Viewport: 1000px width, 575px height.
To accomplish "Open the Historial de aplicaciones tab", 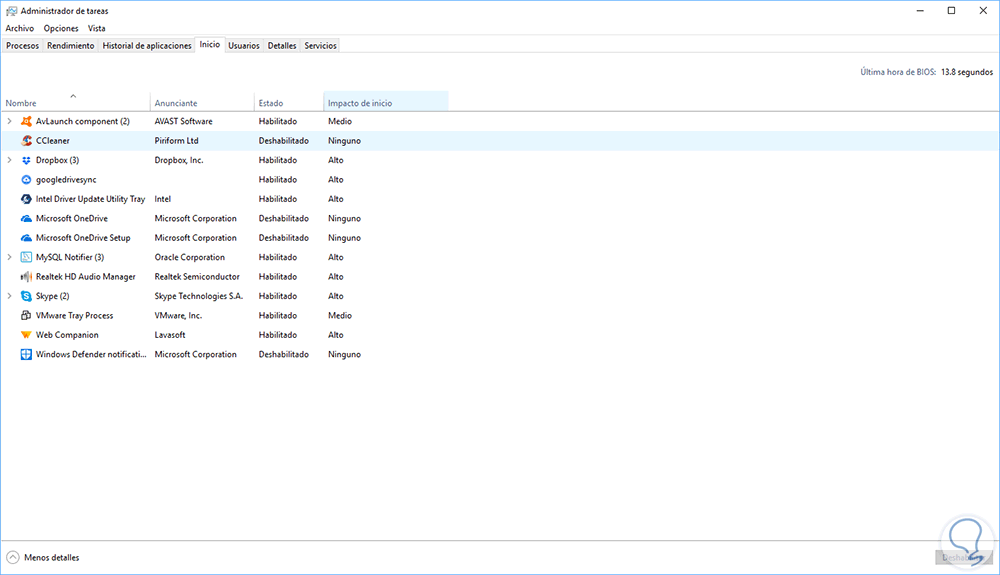I will [147, 46].
